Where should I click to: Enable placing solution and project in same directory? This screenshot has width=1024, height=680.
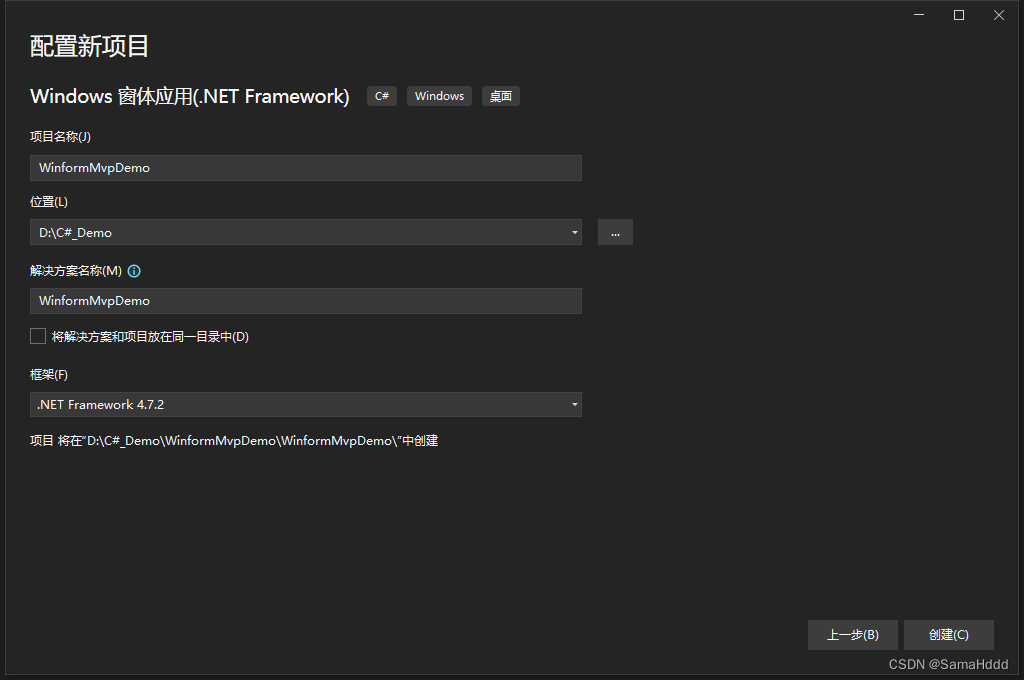point(37,336)
